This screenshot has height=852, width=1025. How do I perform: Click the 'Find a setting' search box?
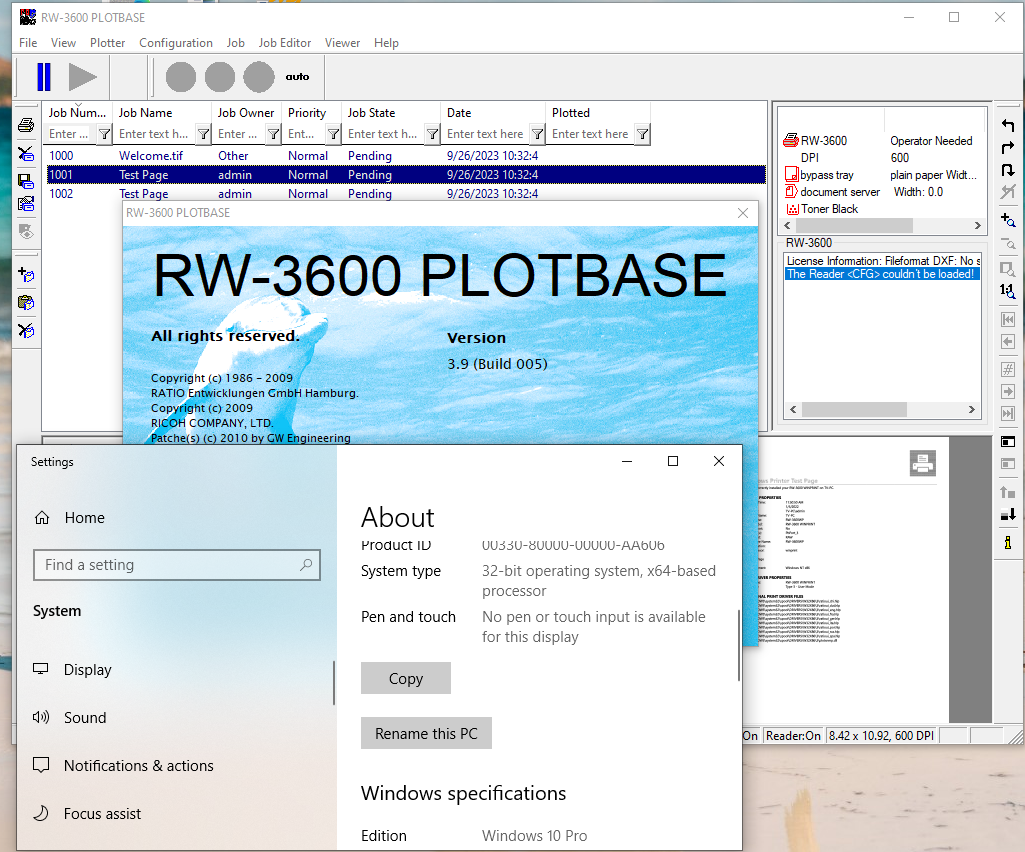(x=176, y=565)
